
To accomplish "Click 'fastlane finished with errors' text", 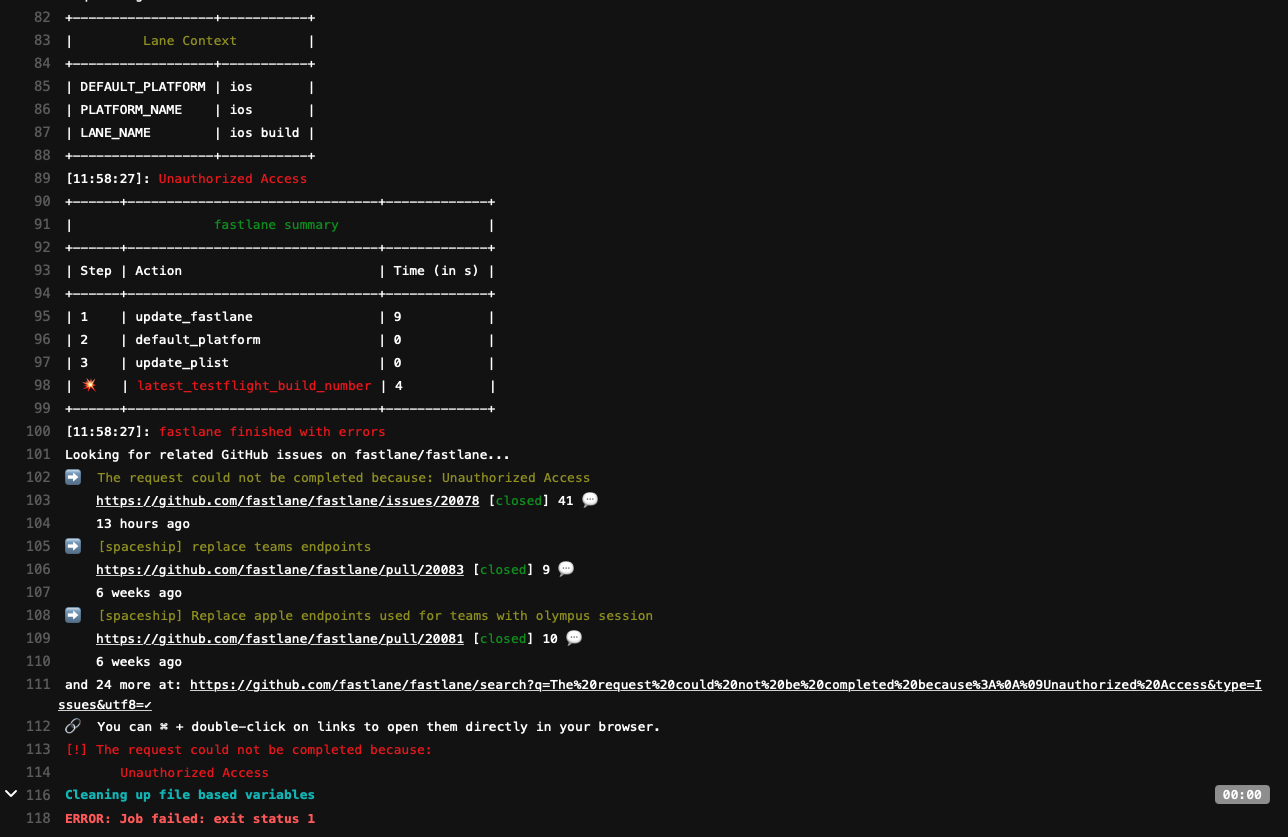I will point(272,432).
